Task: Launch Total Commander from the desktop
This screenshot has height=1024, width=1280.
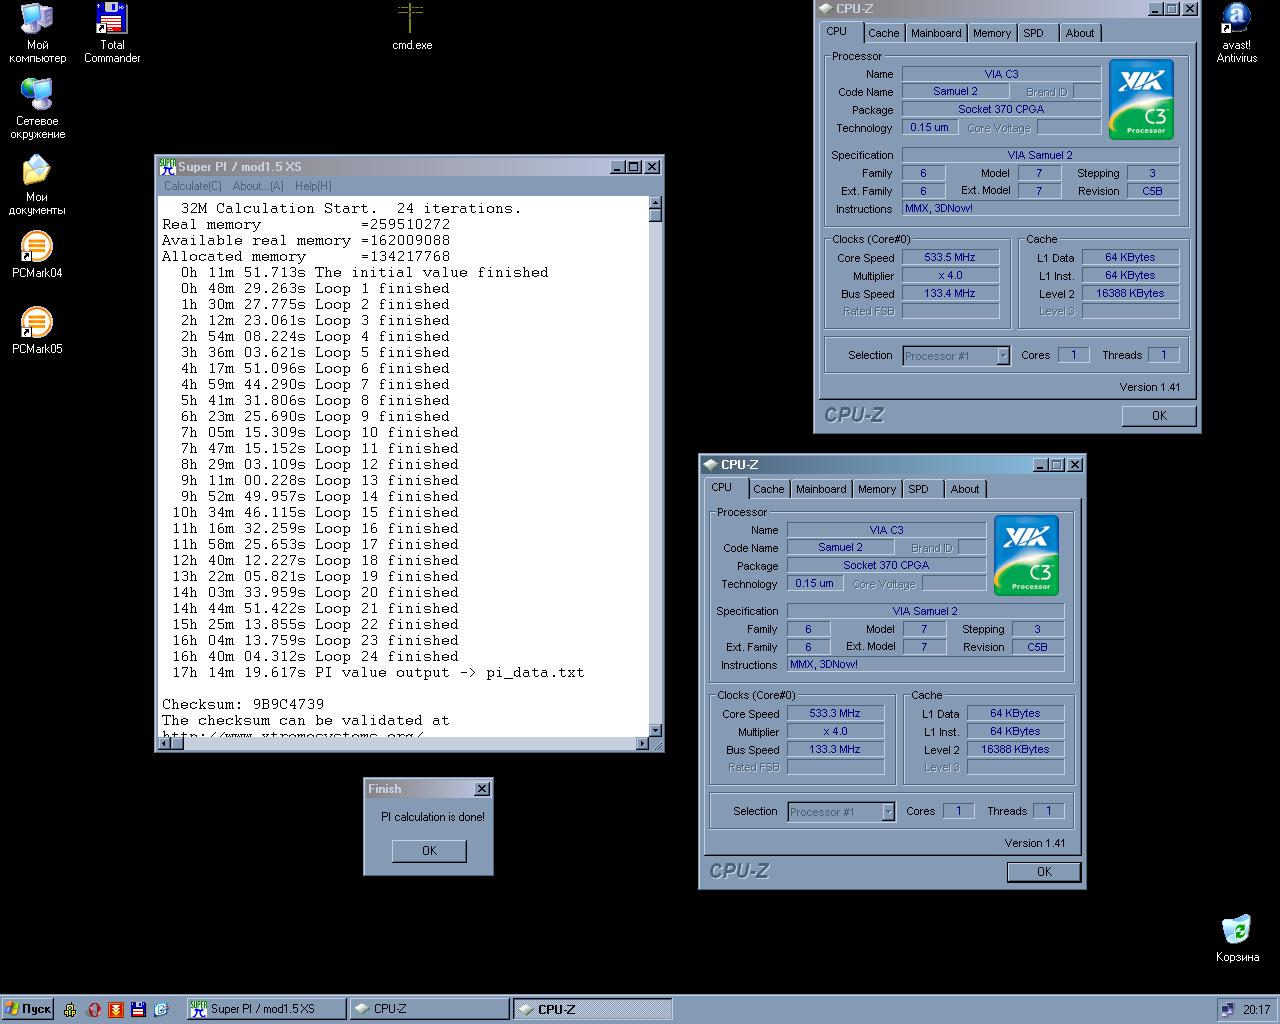Action: [x=112, y=34]
